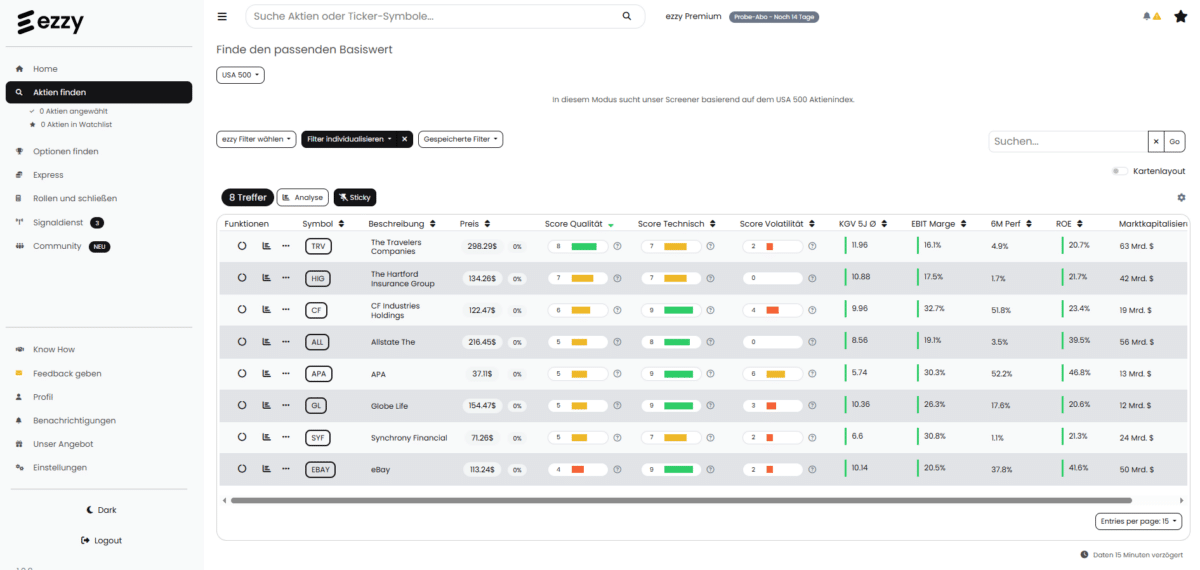The height and width of the screenshot is (570, 1200).
Task: Open chart analysis icon for EBAY row
Action: [266, 469]
